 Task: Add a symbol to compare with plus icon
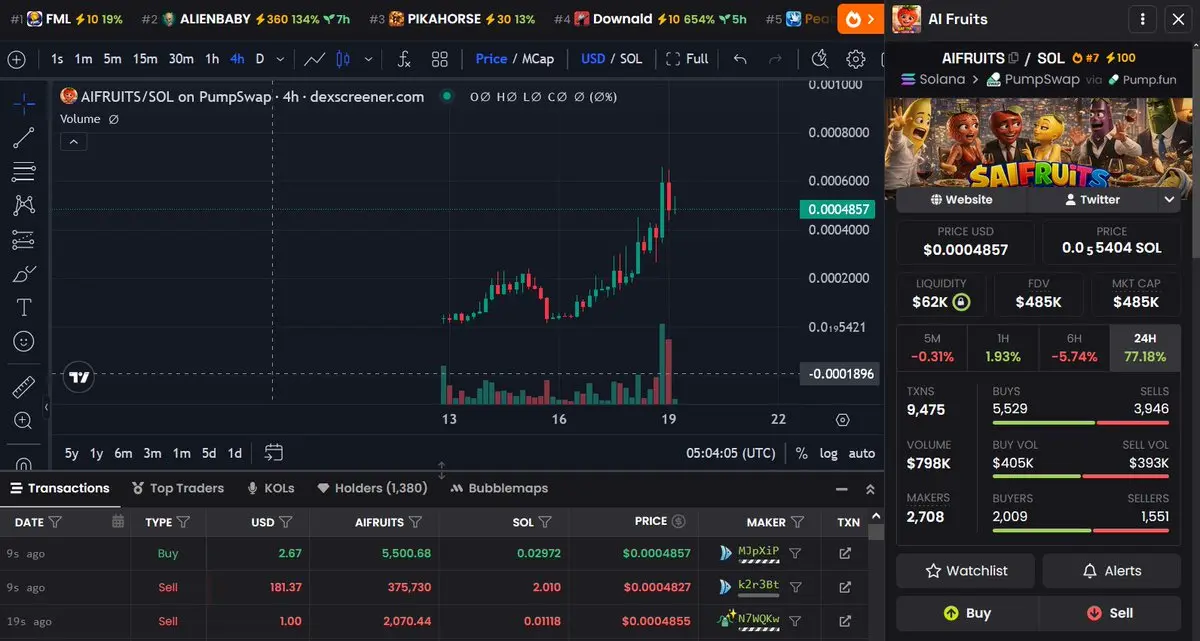pos(16,59)
